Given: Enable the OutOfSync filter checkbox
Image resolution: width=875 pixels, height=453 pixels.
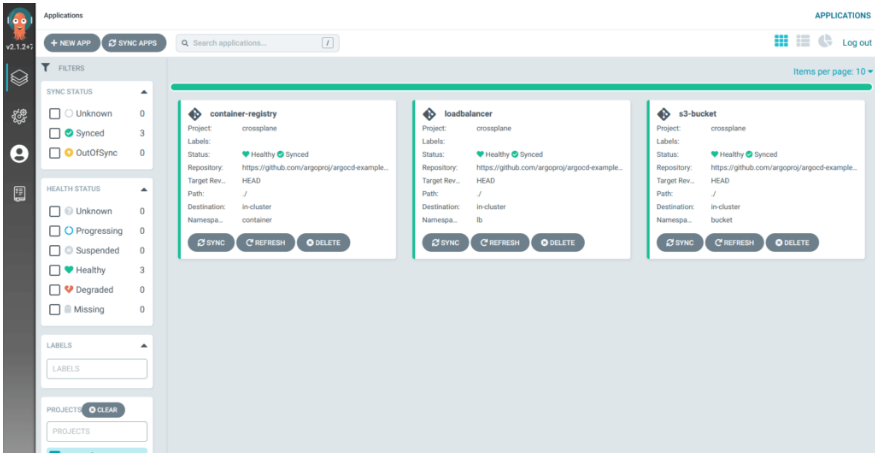Looking at the screenshot, I should click(56, 153).
